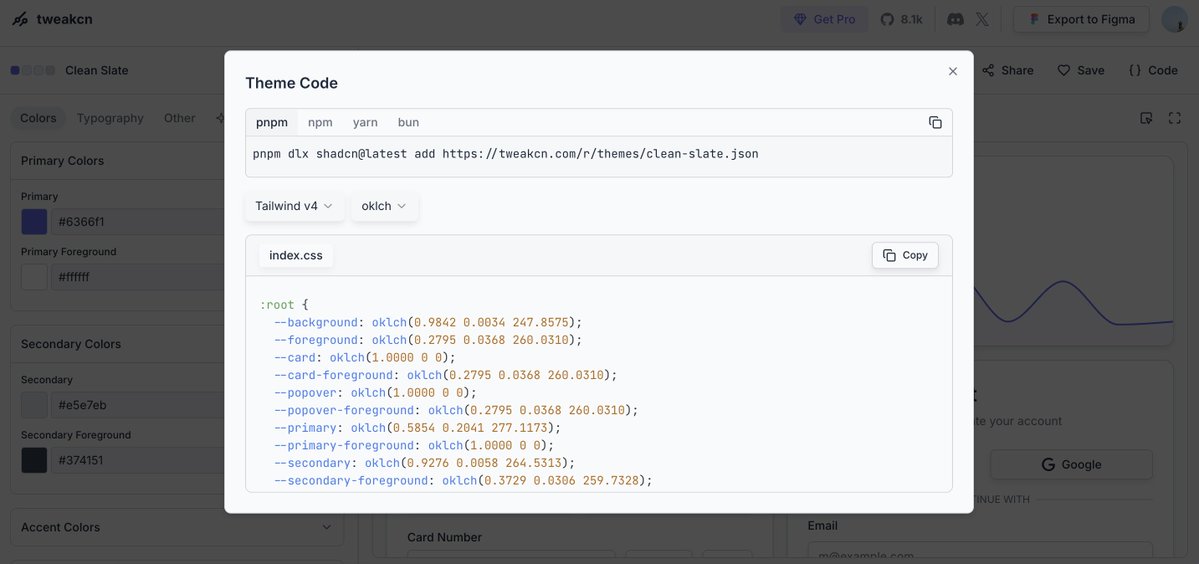
Task: Click the --secondary-foreground variable line
Action: pyautogui.click(x=463, y=481)
